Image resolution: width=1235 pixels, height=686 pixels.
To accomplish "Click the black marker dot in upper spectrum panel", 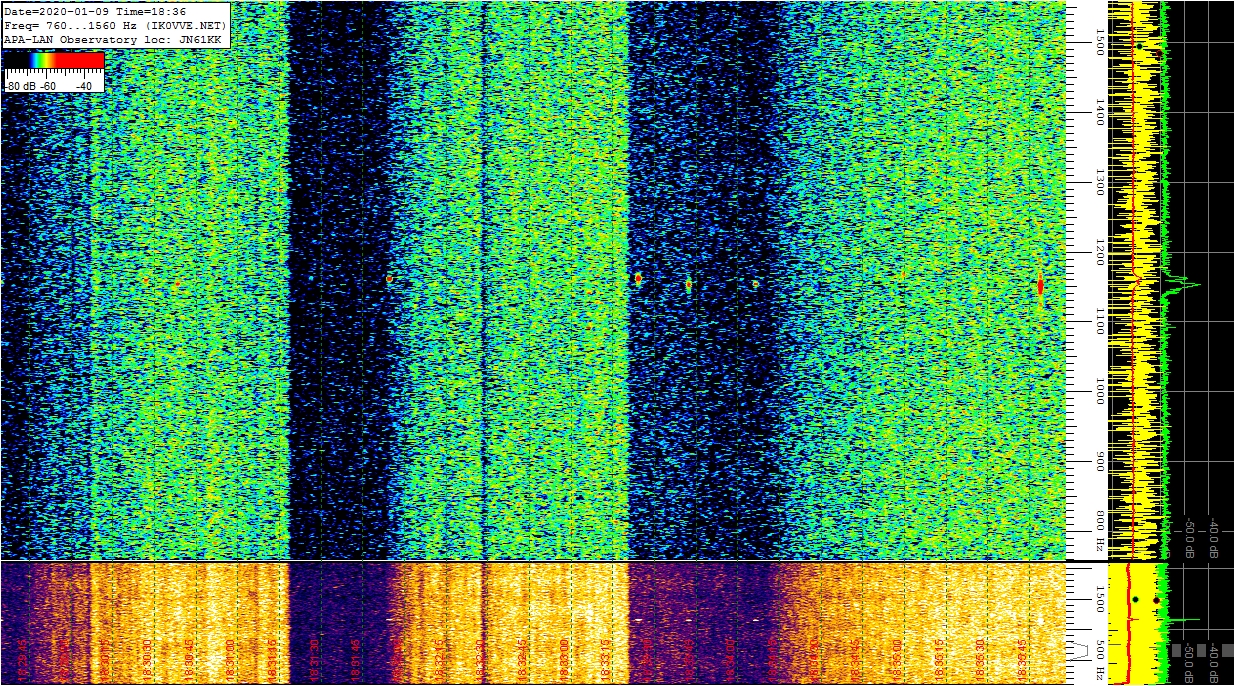I will (x=1139, y=46).
